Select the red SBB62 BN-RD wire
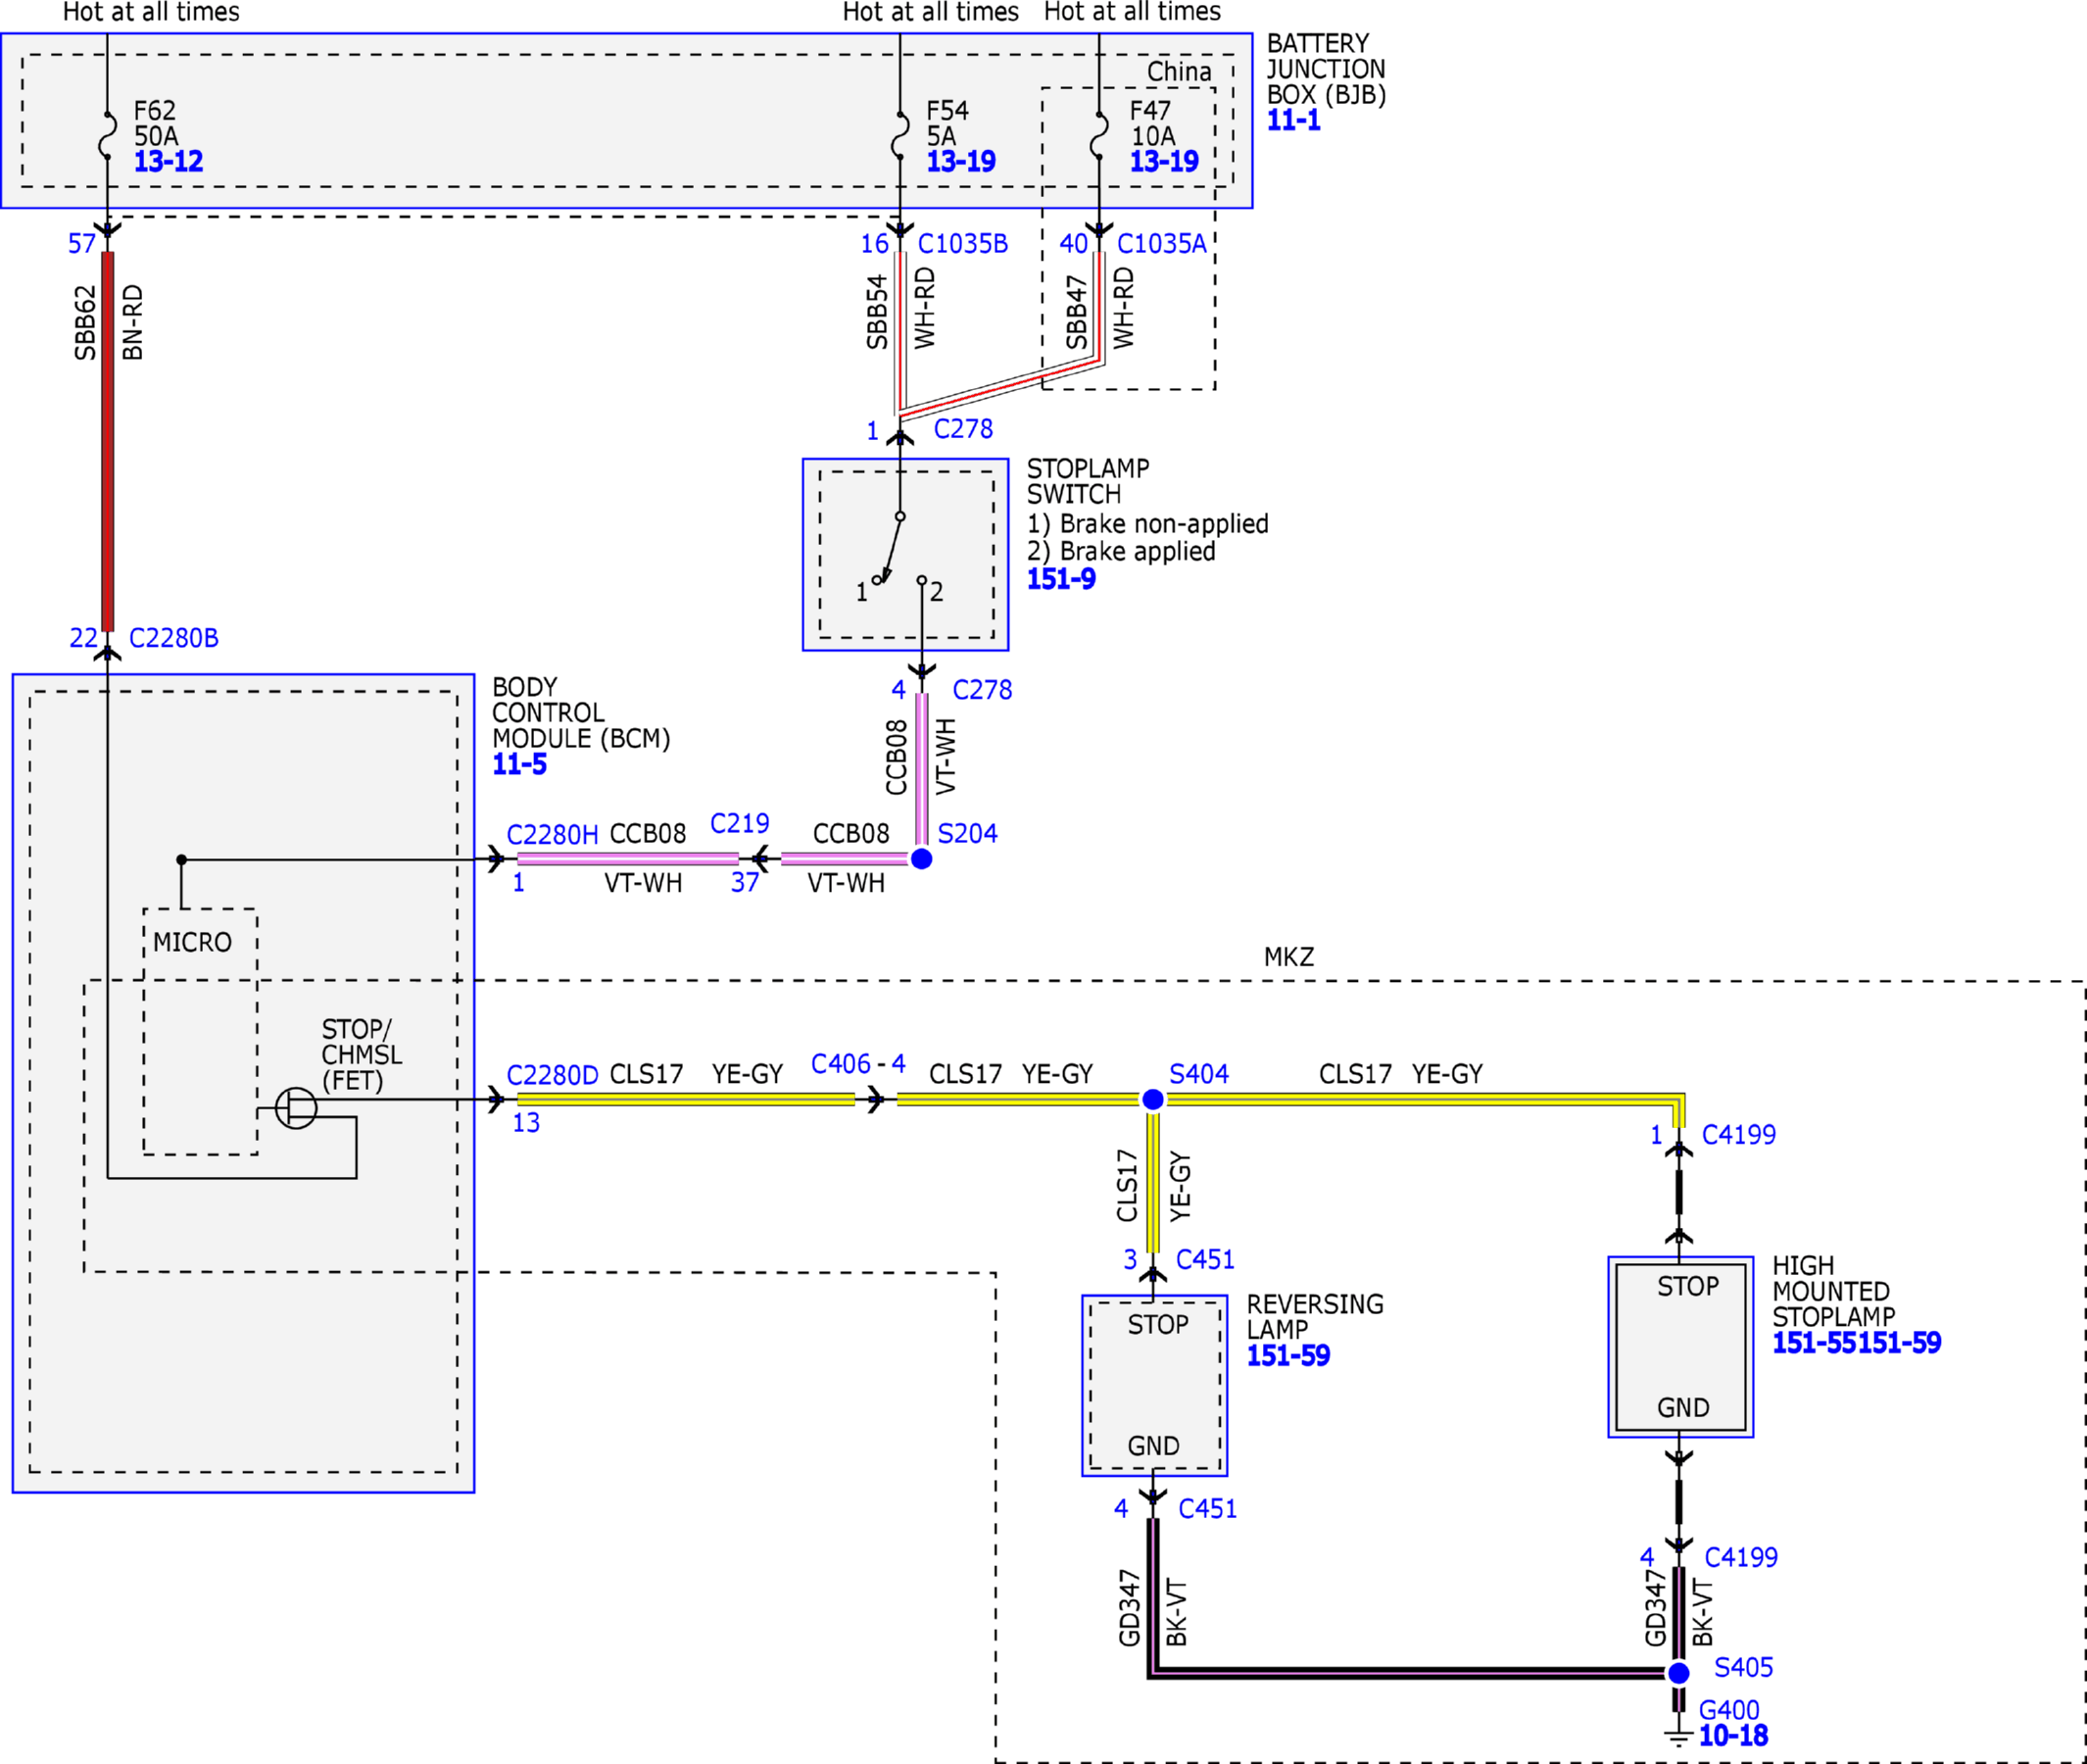2087x1764 pixels. coord(108,441)
